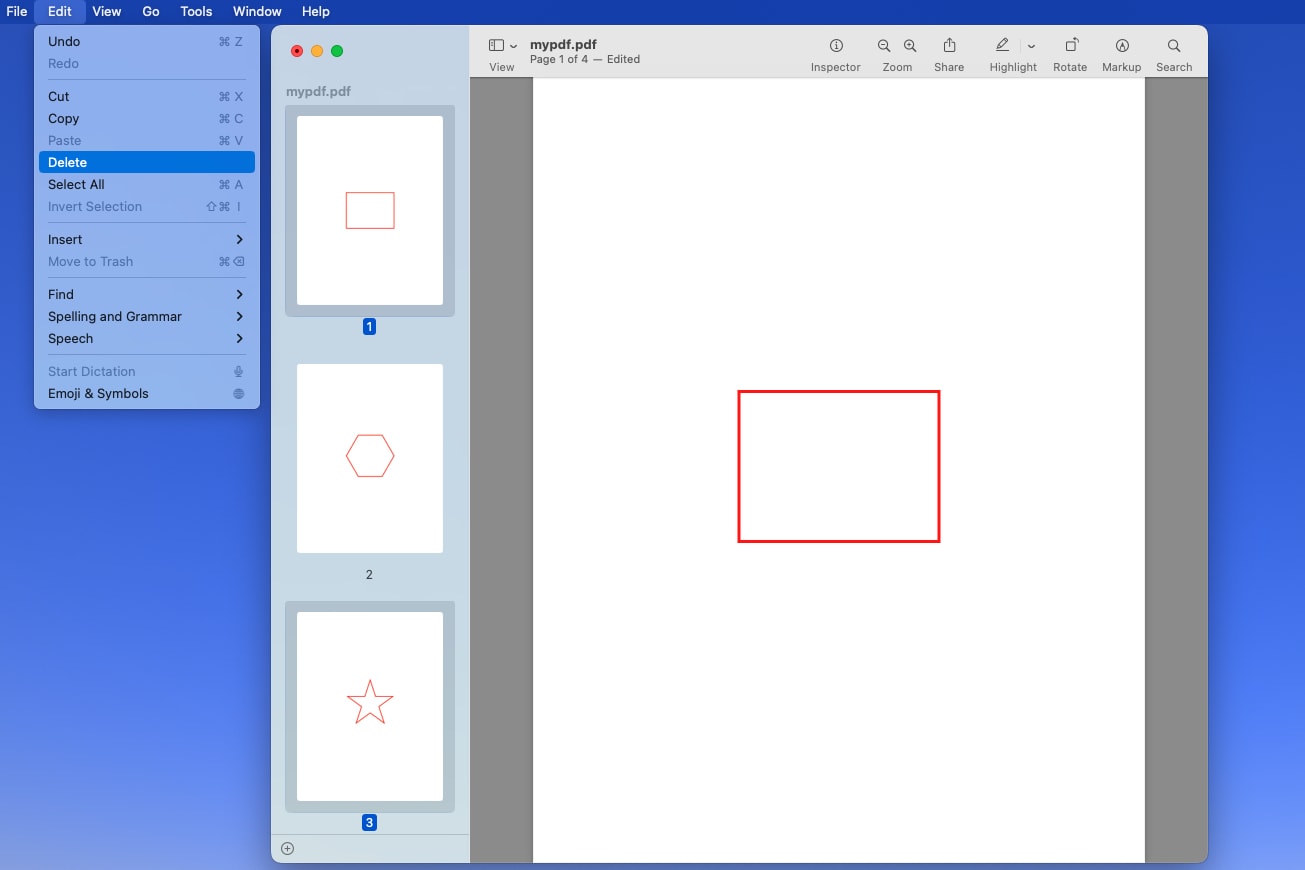Click page number badge 3

[x=369, y=823]
